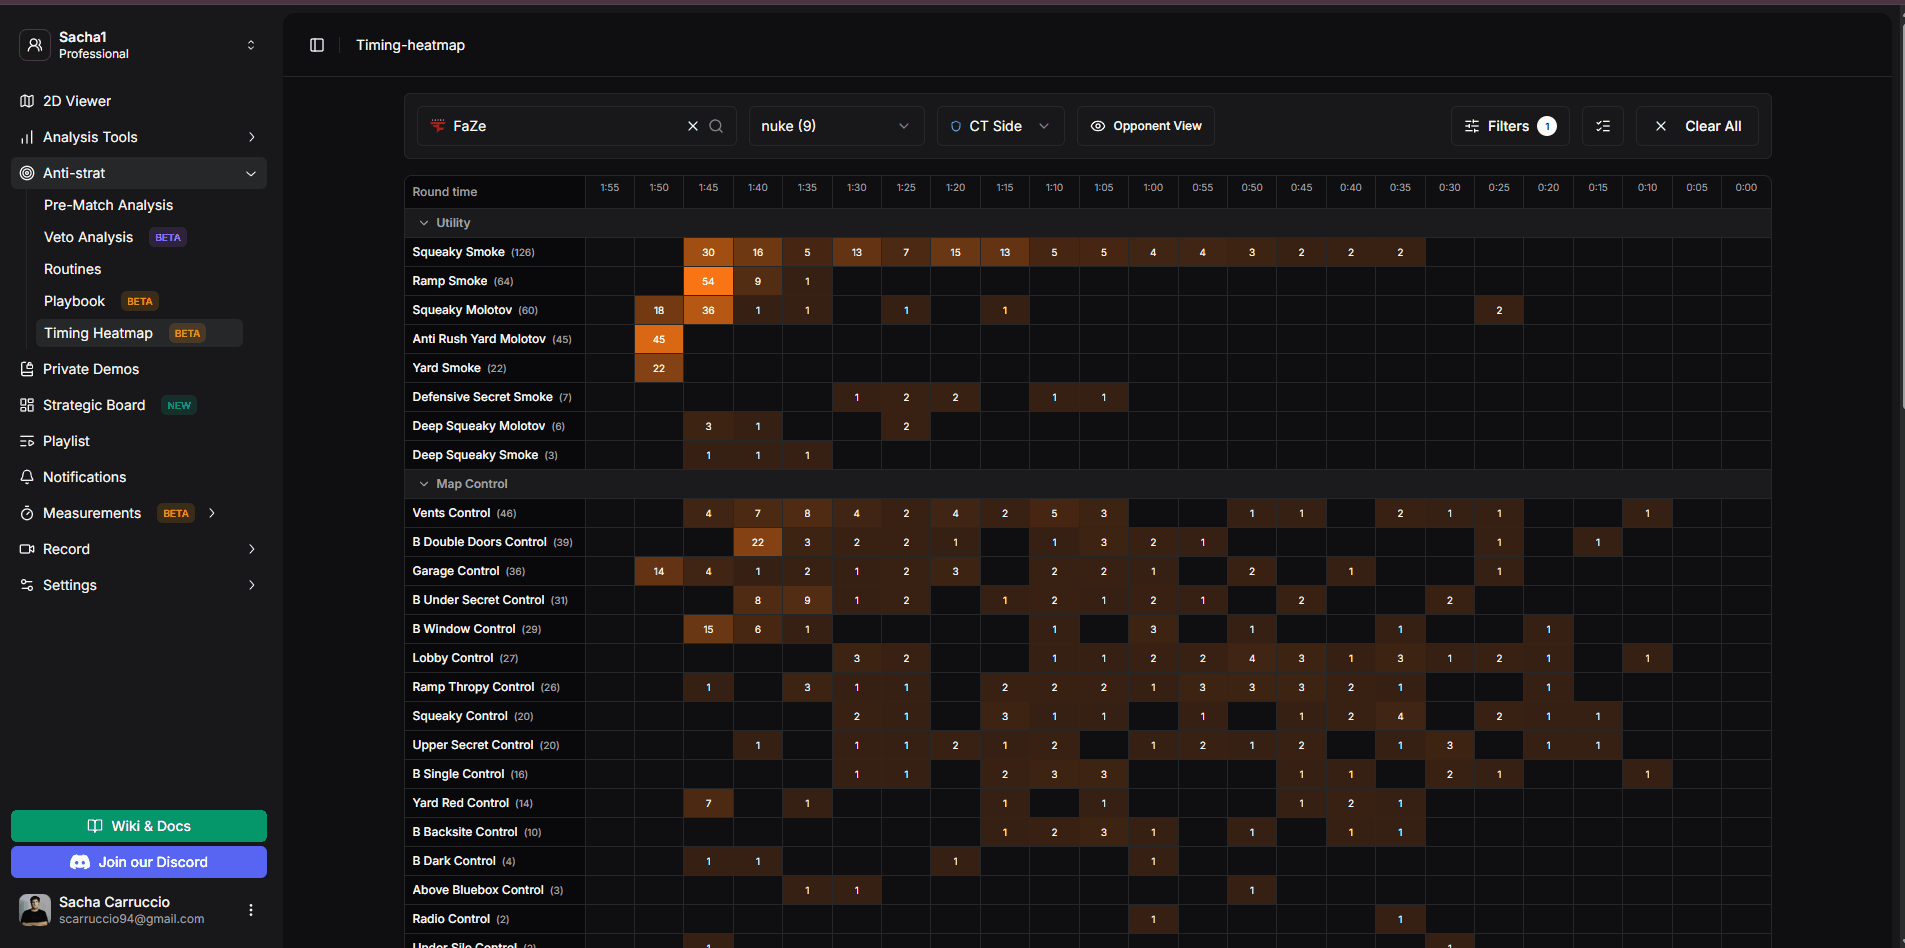The width and height of the screenshot is (1905, 948).
Task: Toggle Opponent View mode
Action: (x=1145, y=126)
